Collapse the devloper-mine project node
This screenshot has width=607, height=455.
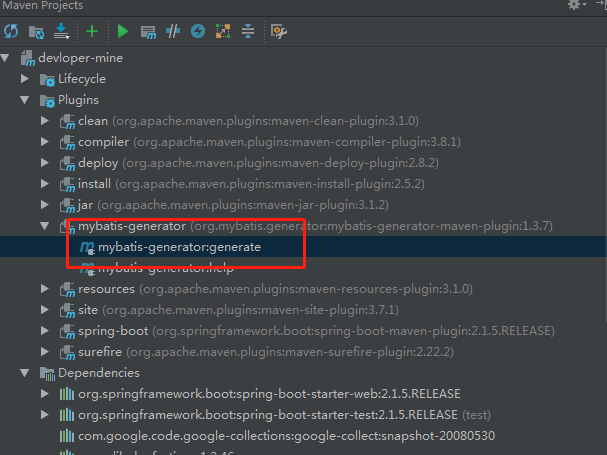[x=5, y=58]
